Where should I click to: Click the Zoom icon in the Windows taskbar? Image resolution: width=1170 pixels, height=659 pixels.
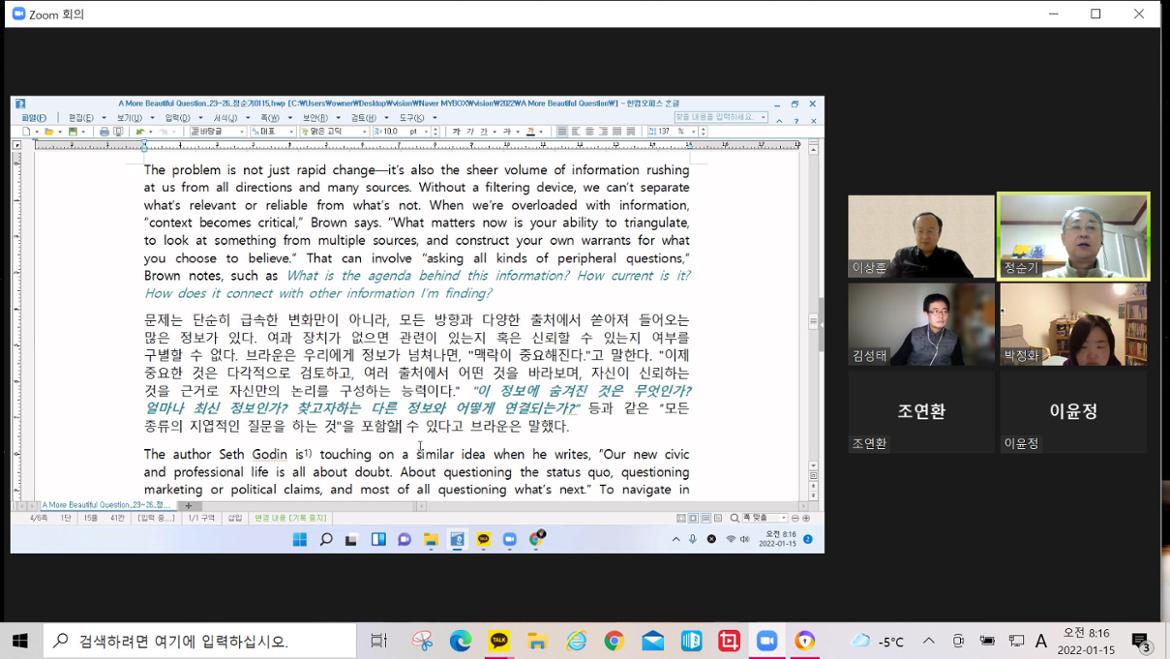pyautogui.click(x=767, y=641)
